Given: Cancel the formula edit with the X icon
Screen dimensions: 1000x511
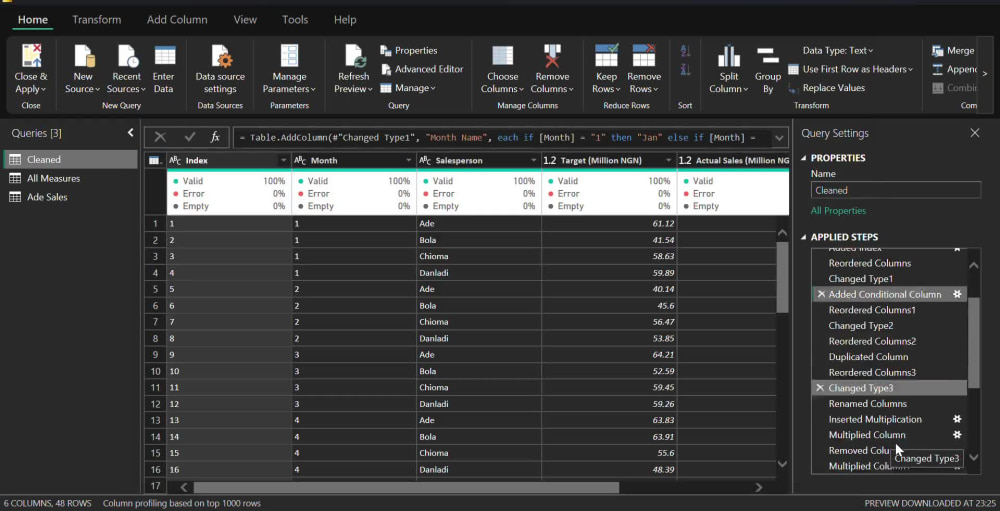Looking at the screenshot, I should point(160,137).
